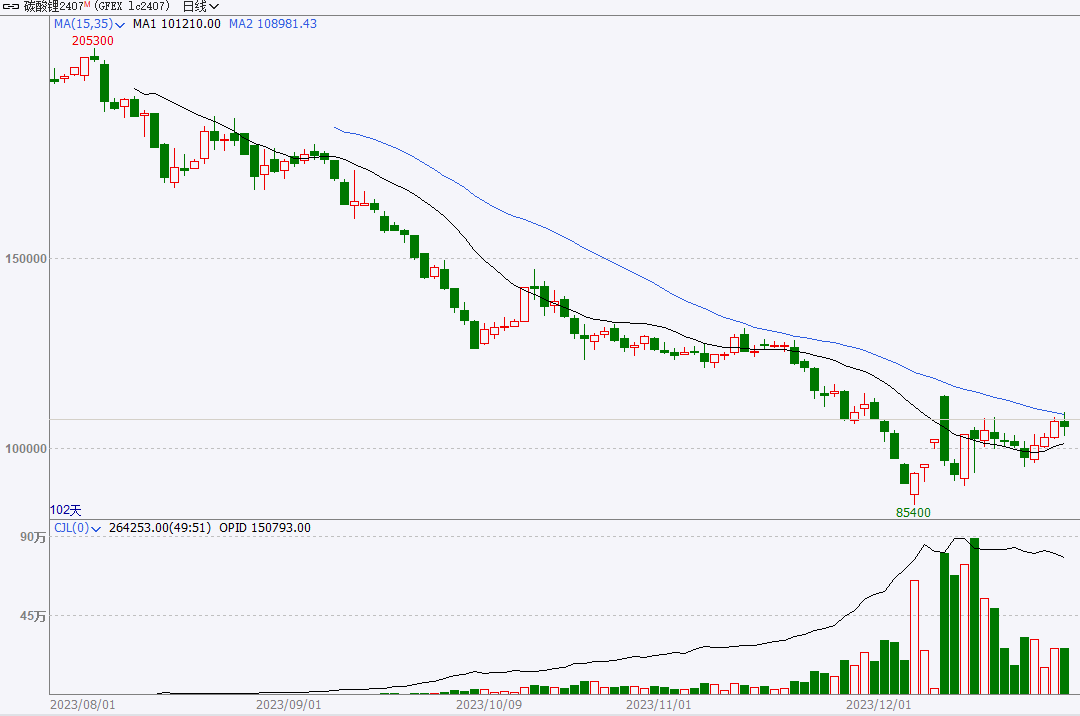Click the 2023/08/01 date marker
This screenshot has height=716, width=1080.
(83, 705)
